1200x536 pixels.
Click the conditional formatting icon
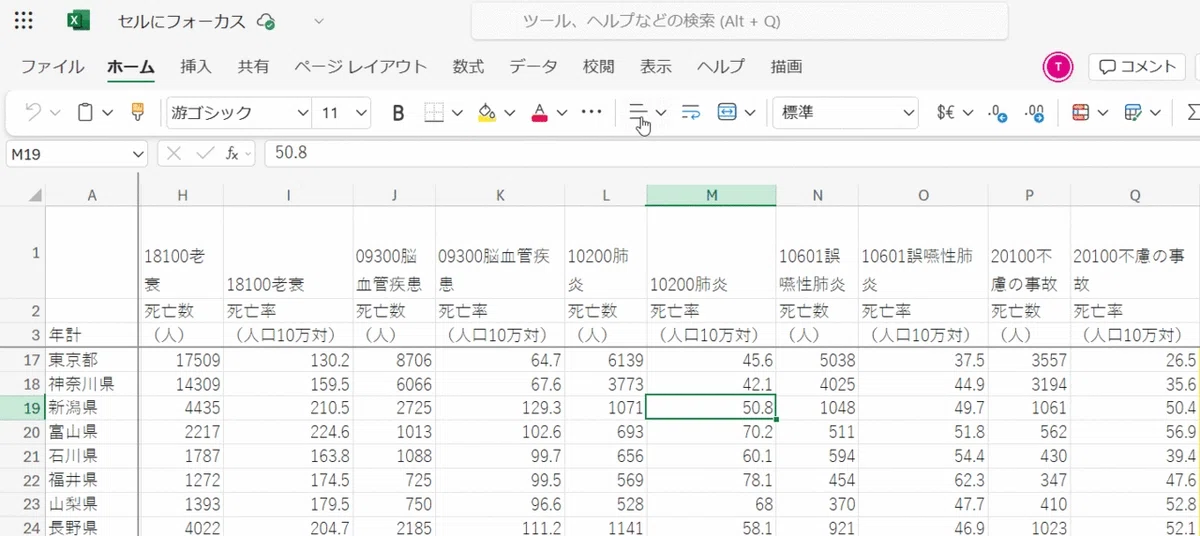(1081, 113)
